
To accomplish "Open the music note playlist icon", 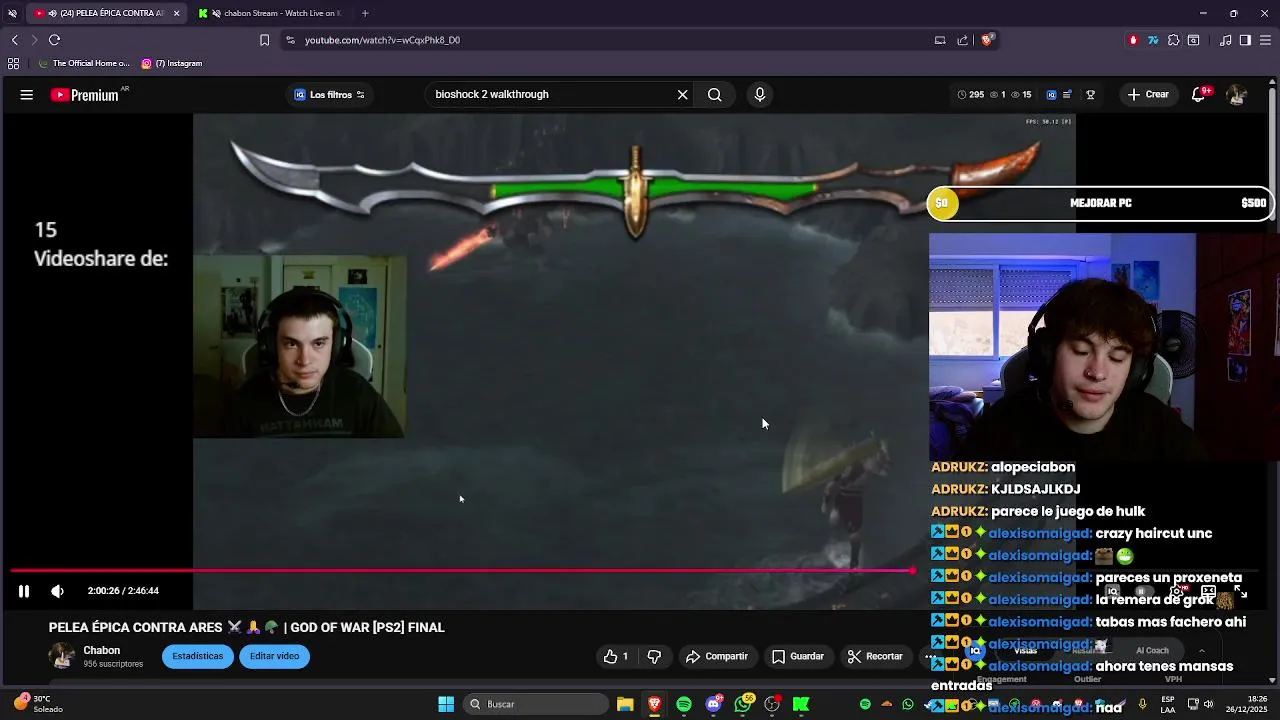I will coord(1226,40).
